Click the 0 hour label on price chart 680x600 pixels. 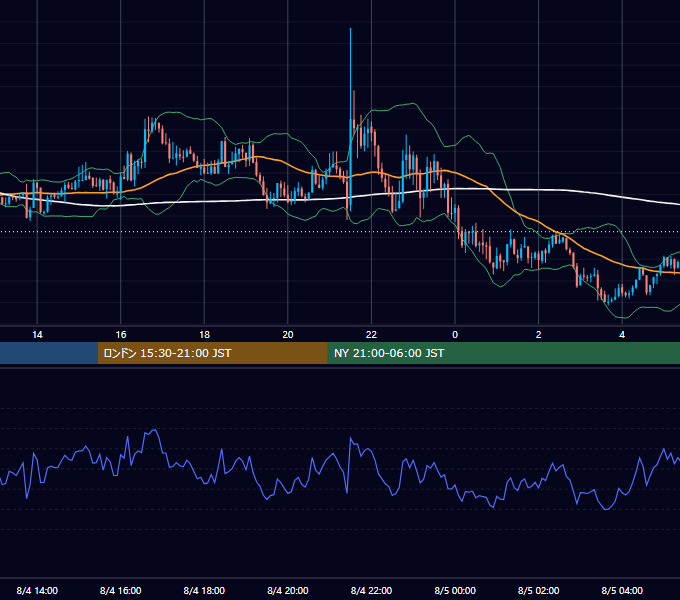point(455,335)
